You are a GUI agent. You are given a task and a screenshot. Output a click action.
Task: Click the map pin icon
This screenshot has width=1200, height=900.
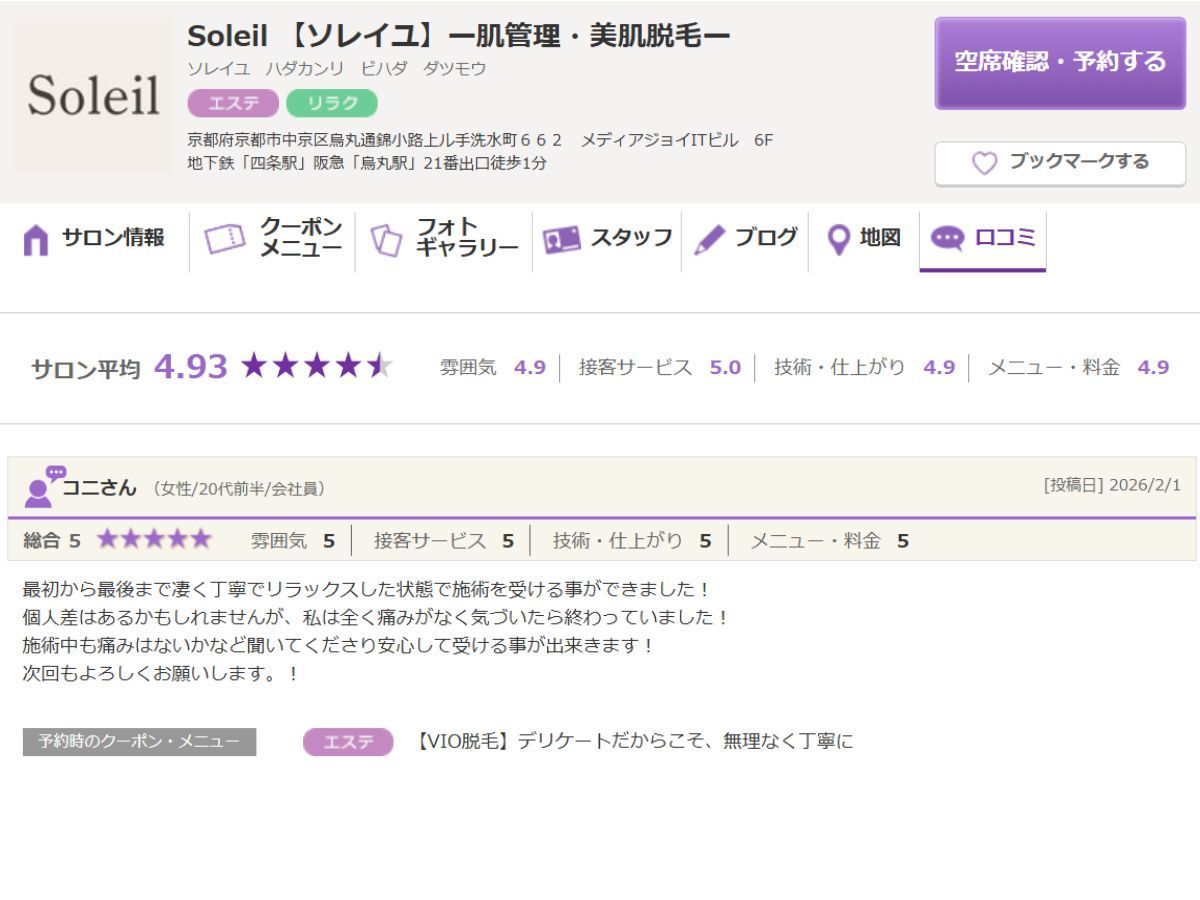coord(839,239)
